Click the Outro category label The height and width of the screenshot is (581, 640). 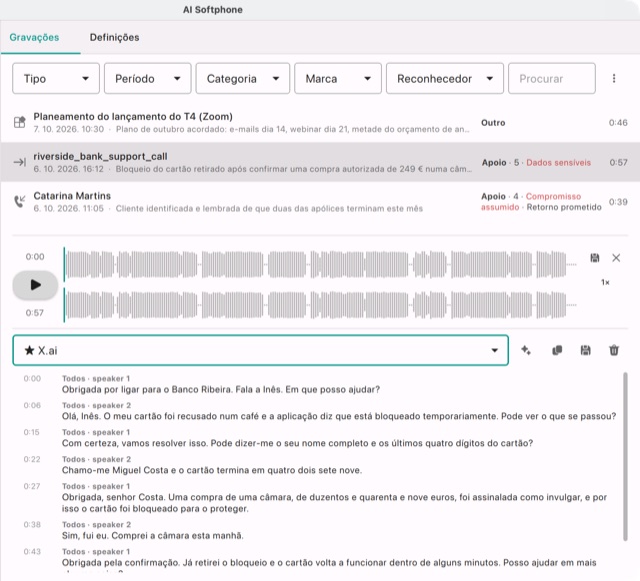(x=493, y=123)
